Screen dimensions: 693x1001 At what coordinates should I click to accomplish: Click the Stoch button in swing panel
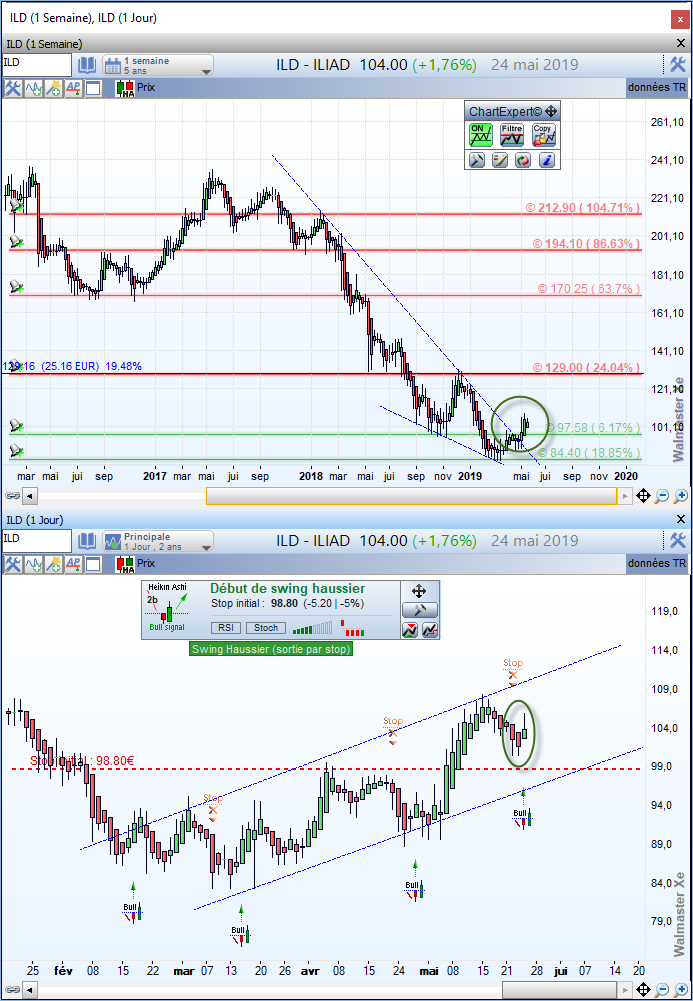click(266, 628)
